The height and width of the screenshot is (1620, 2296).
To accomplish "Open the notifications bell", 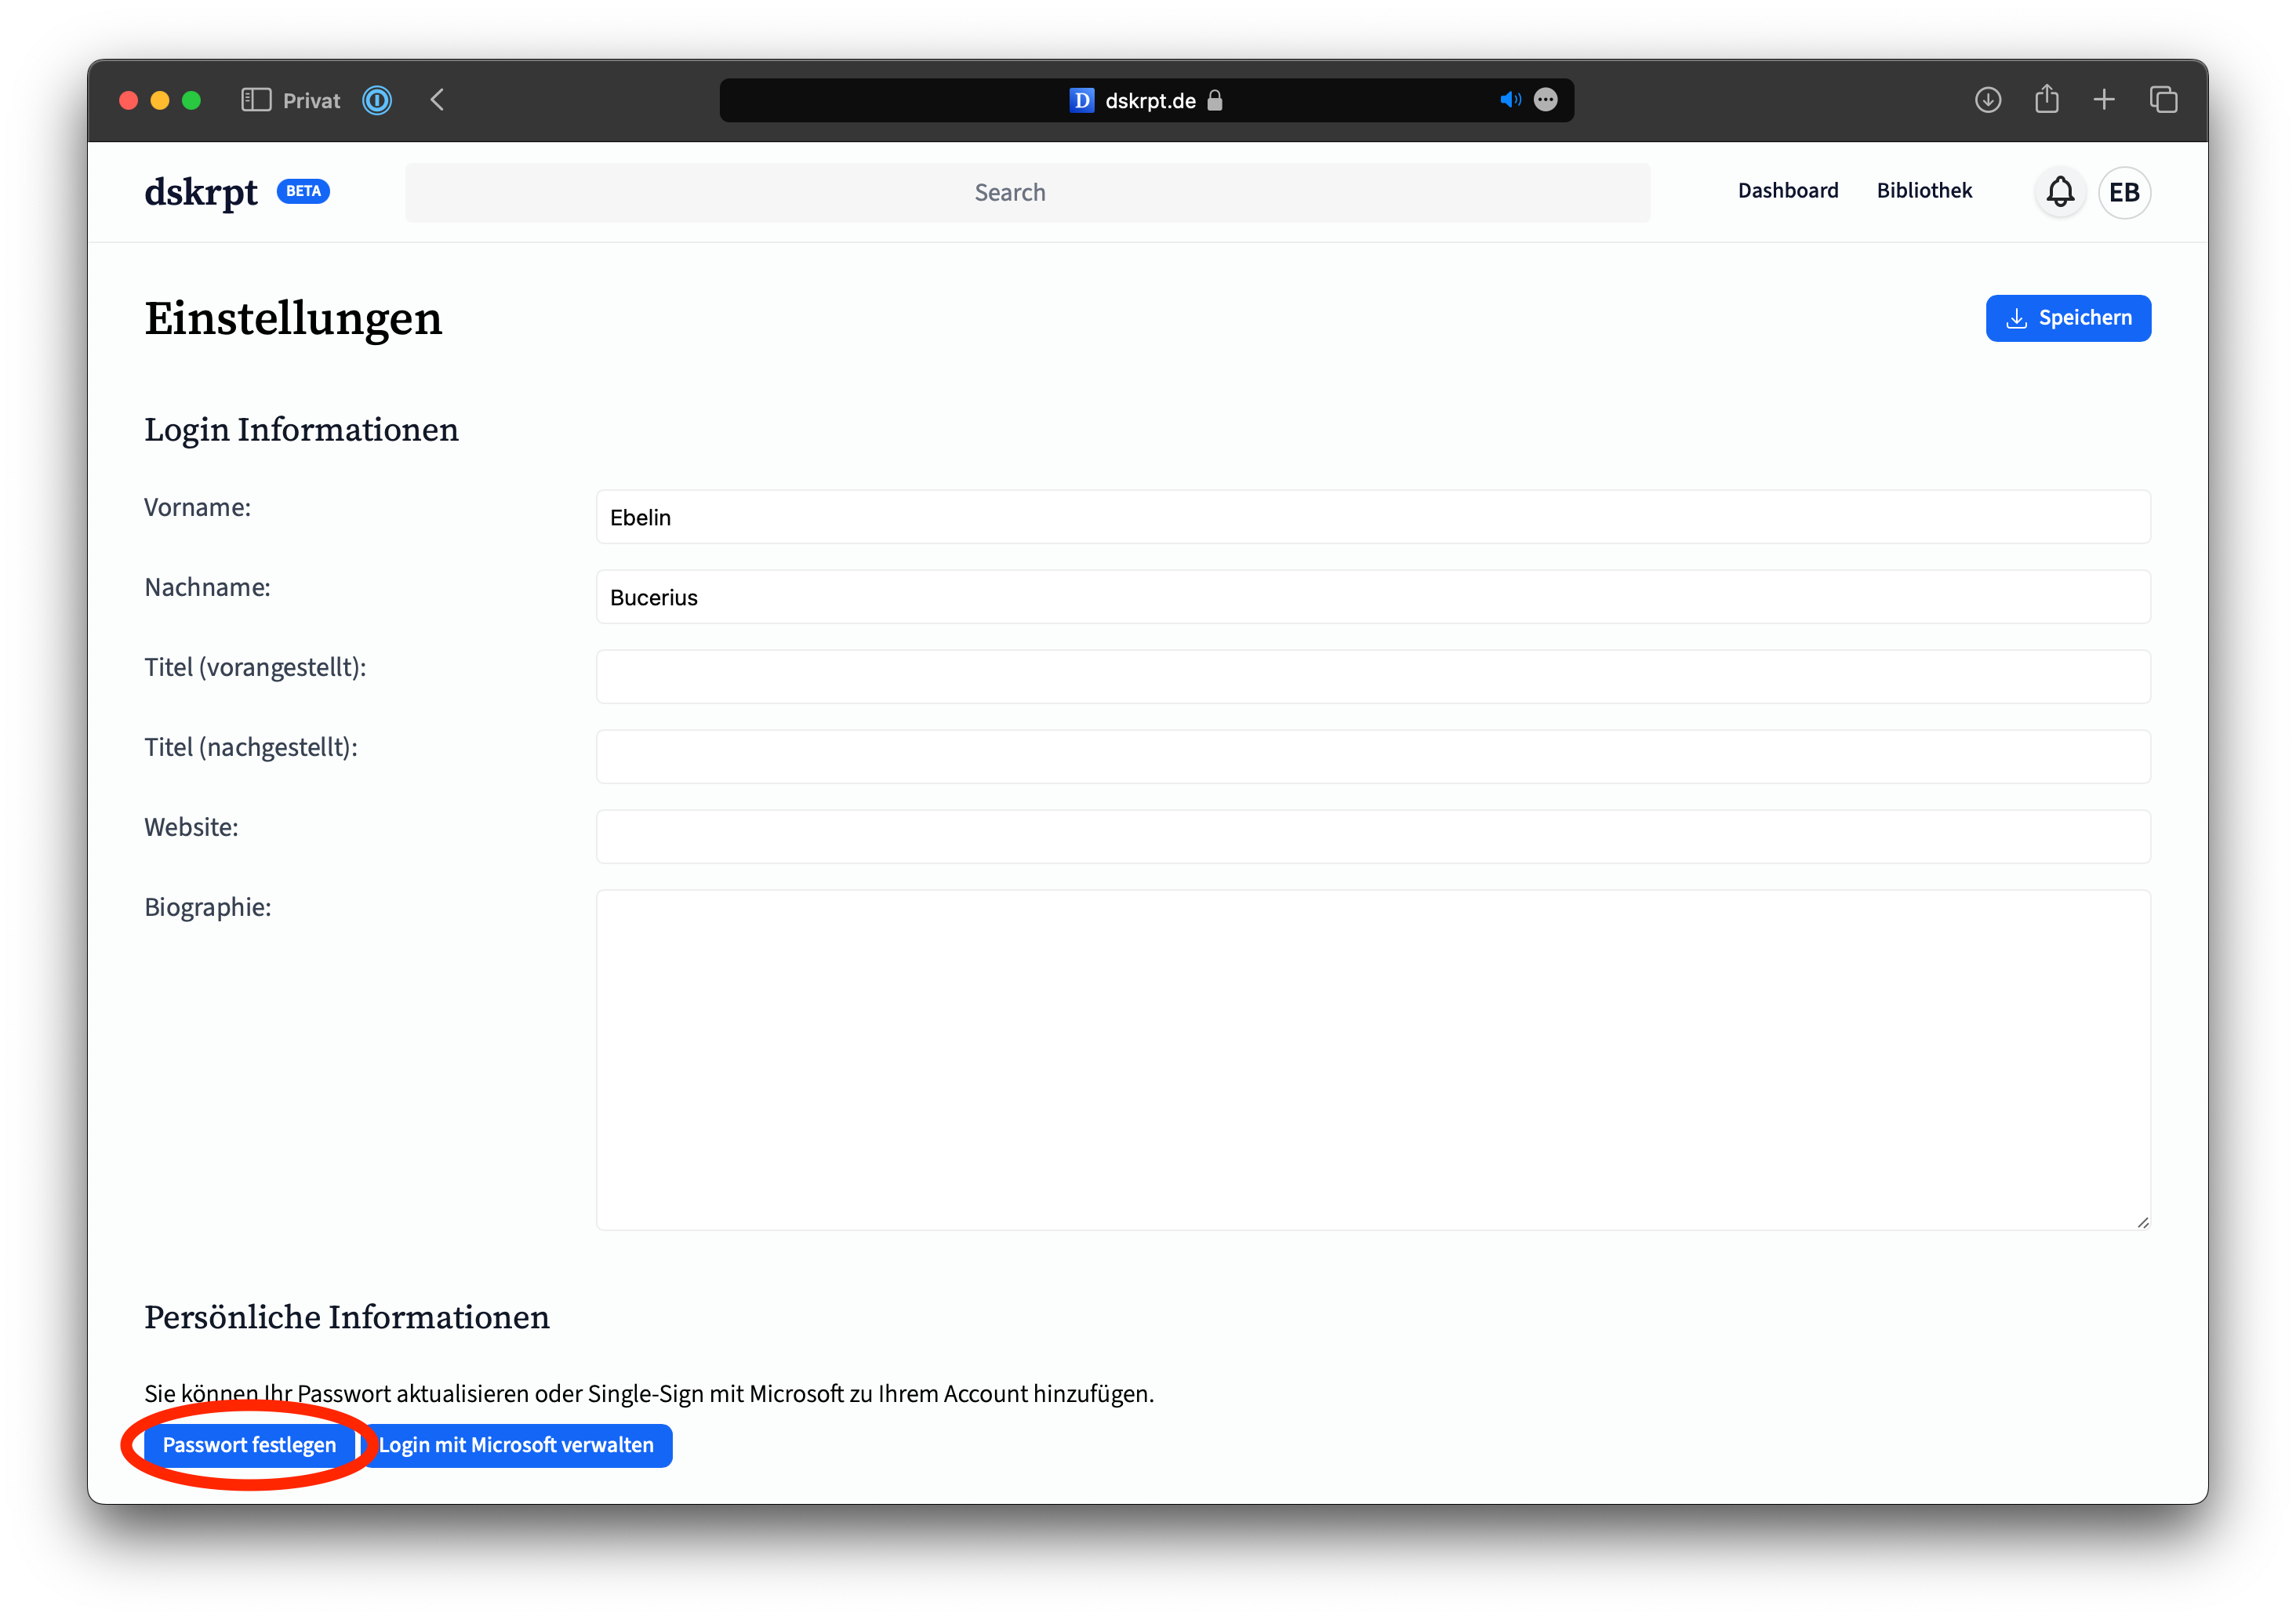I will [x=2059, y=192].
